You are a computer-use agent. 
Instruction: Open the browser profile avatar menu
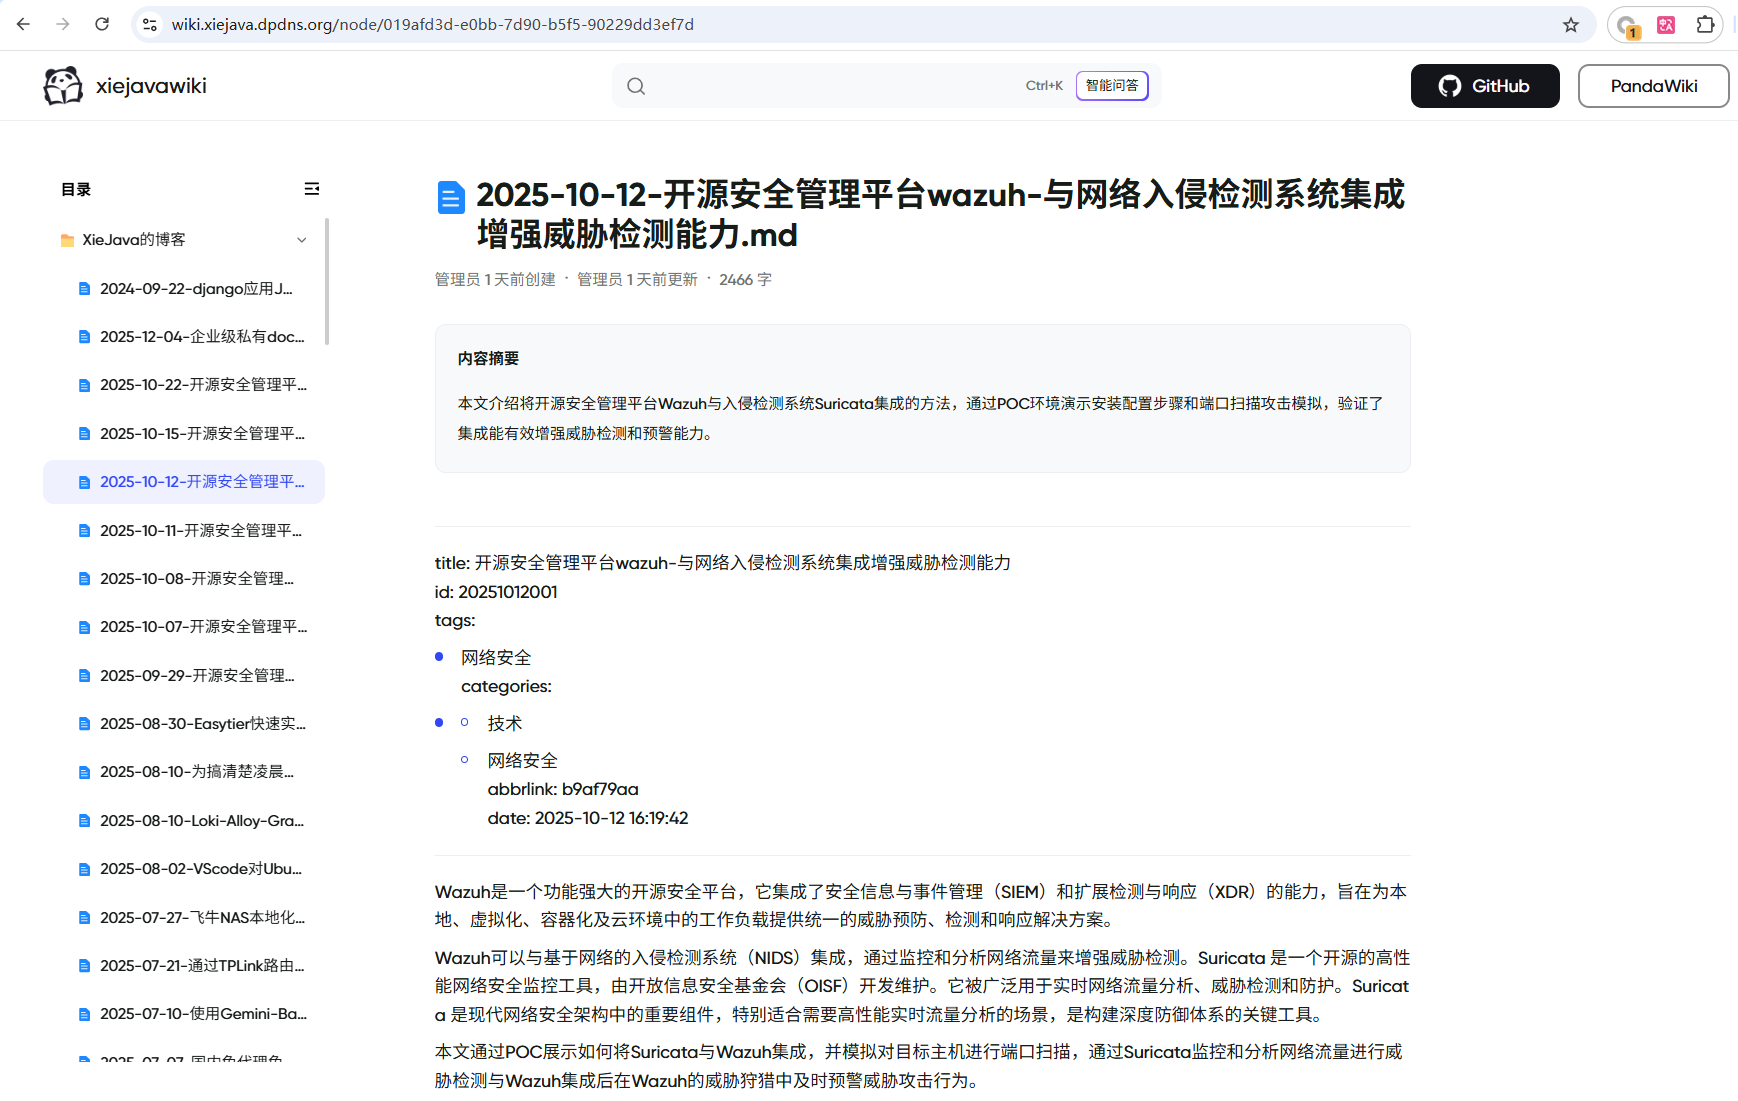coord(1626,24)
